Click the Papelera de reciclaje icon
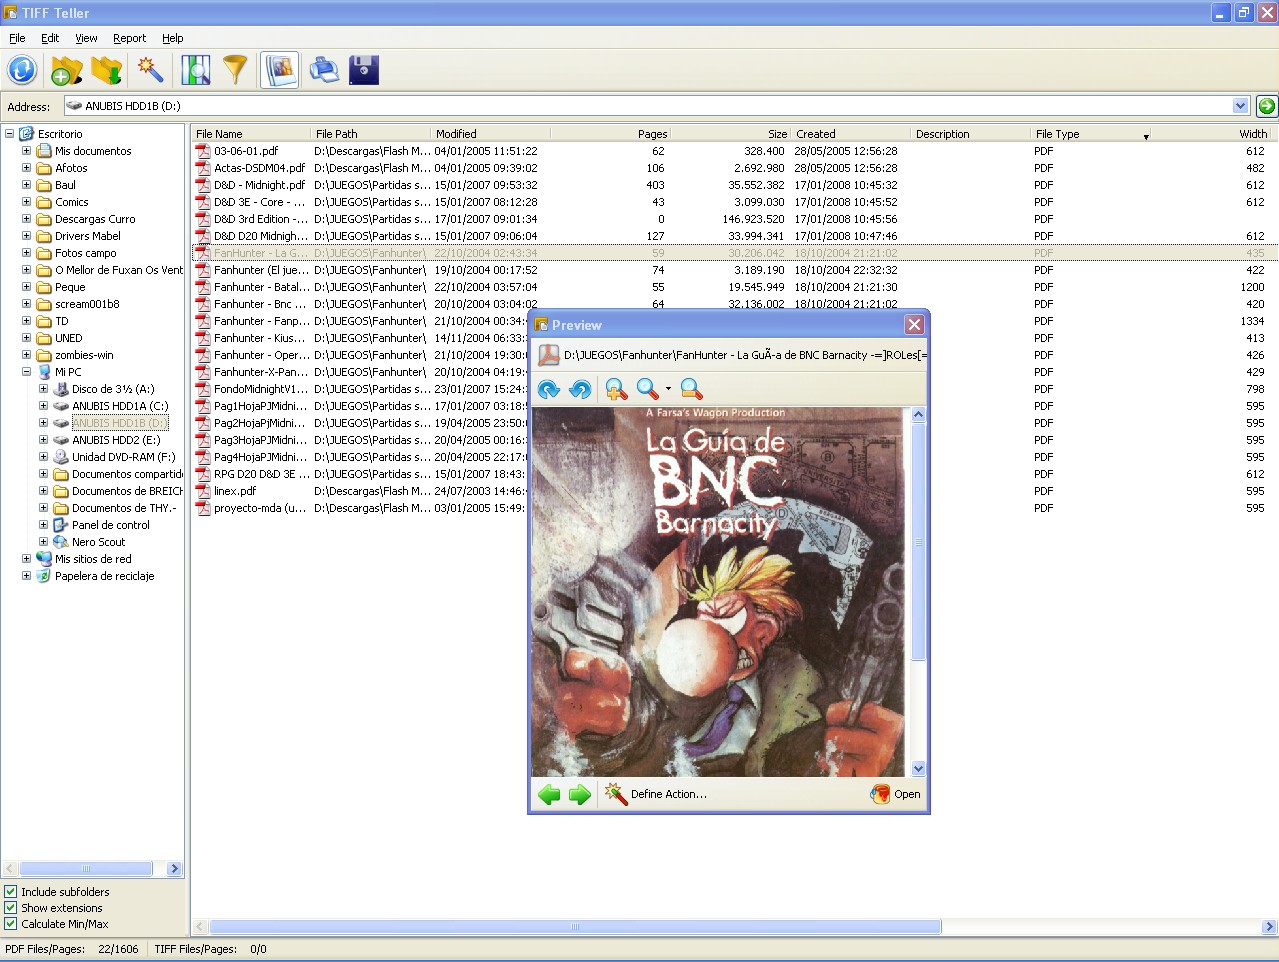 pos(44,576)
